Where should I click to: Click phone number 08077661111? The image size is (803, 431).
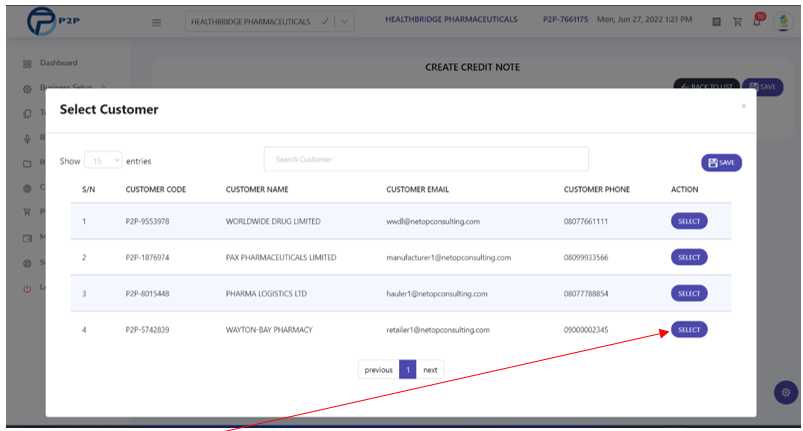click(586, 222)
